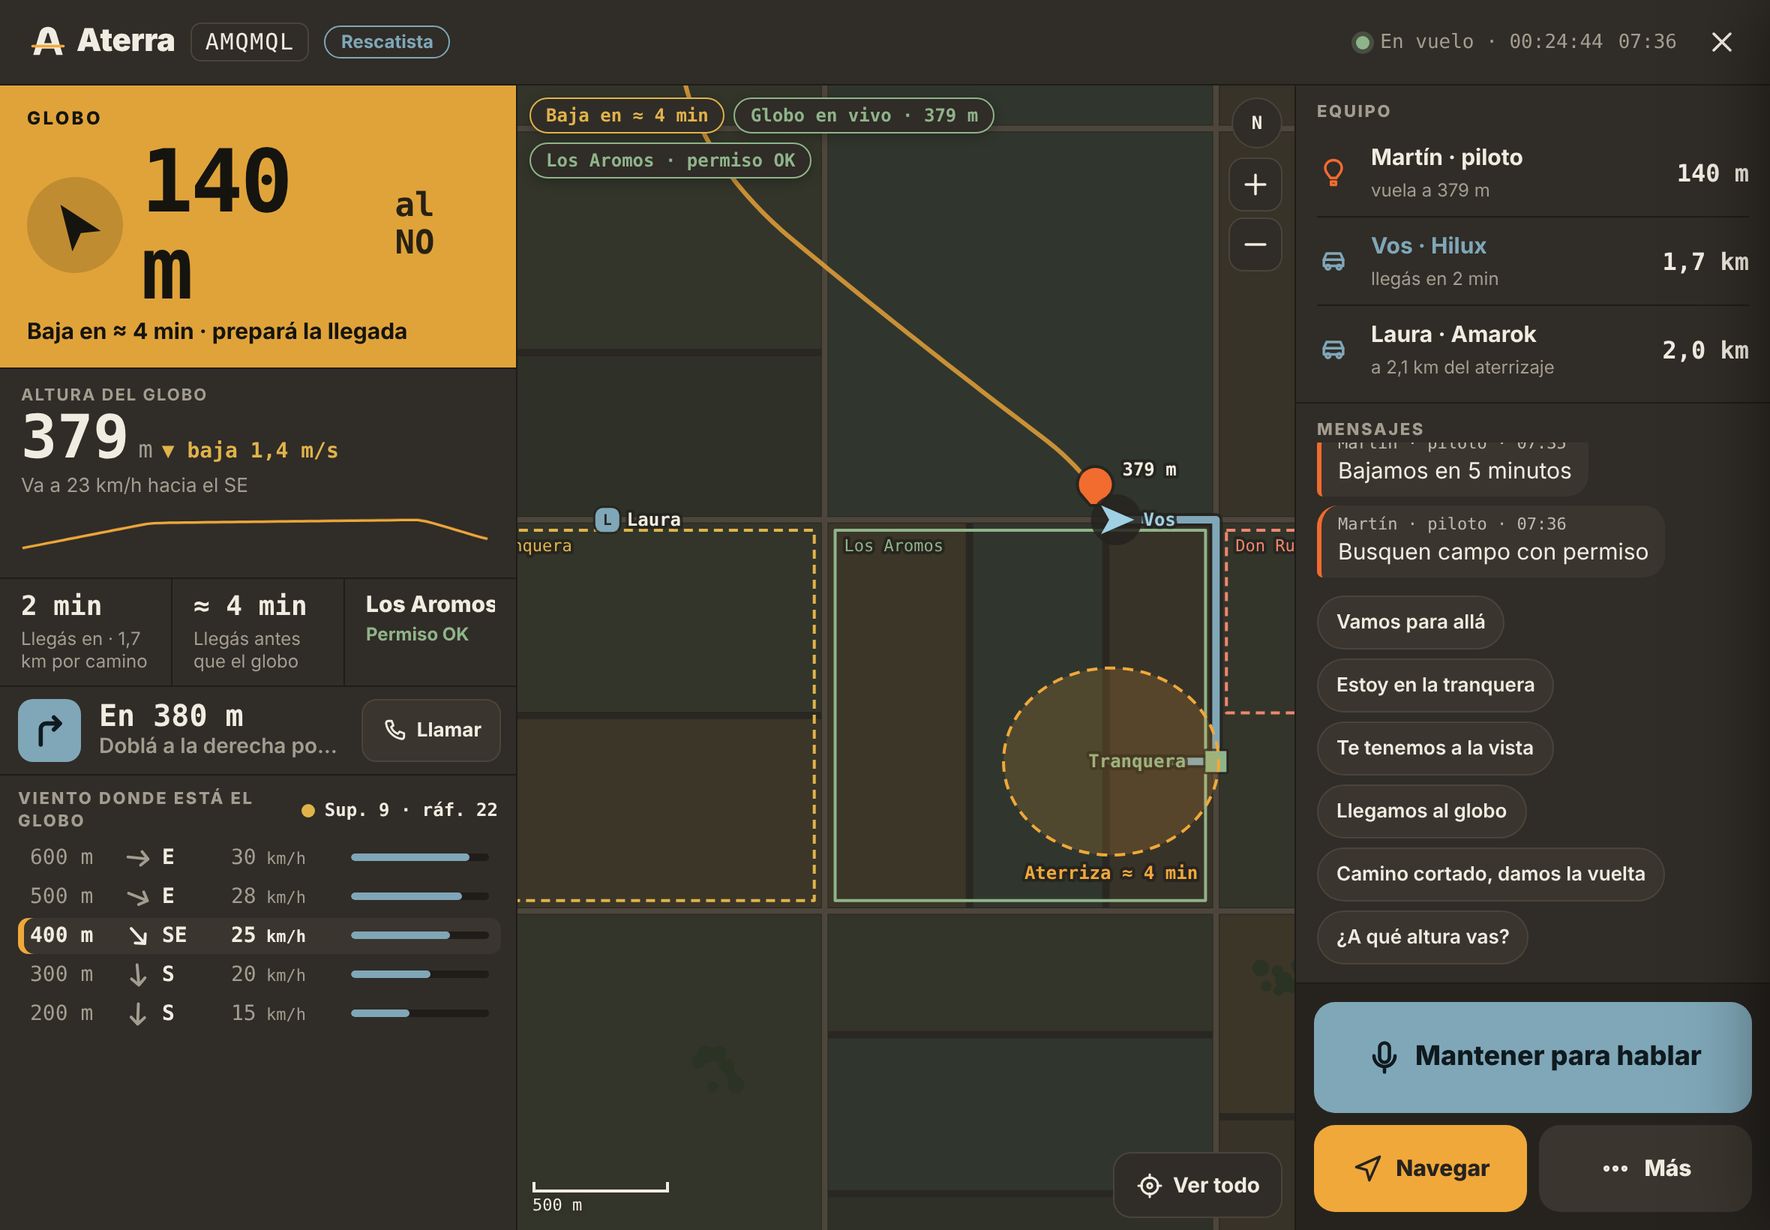Select the 600 m E wind row
Viewport: 1770px width, 1230px height.
pos(259,857)
